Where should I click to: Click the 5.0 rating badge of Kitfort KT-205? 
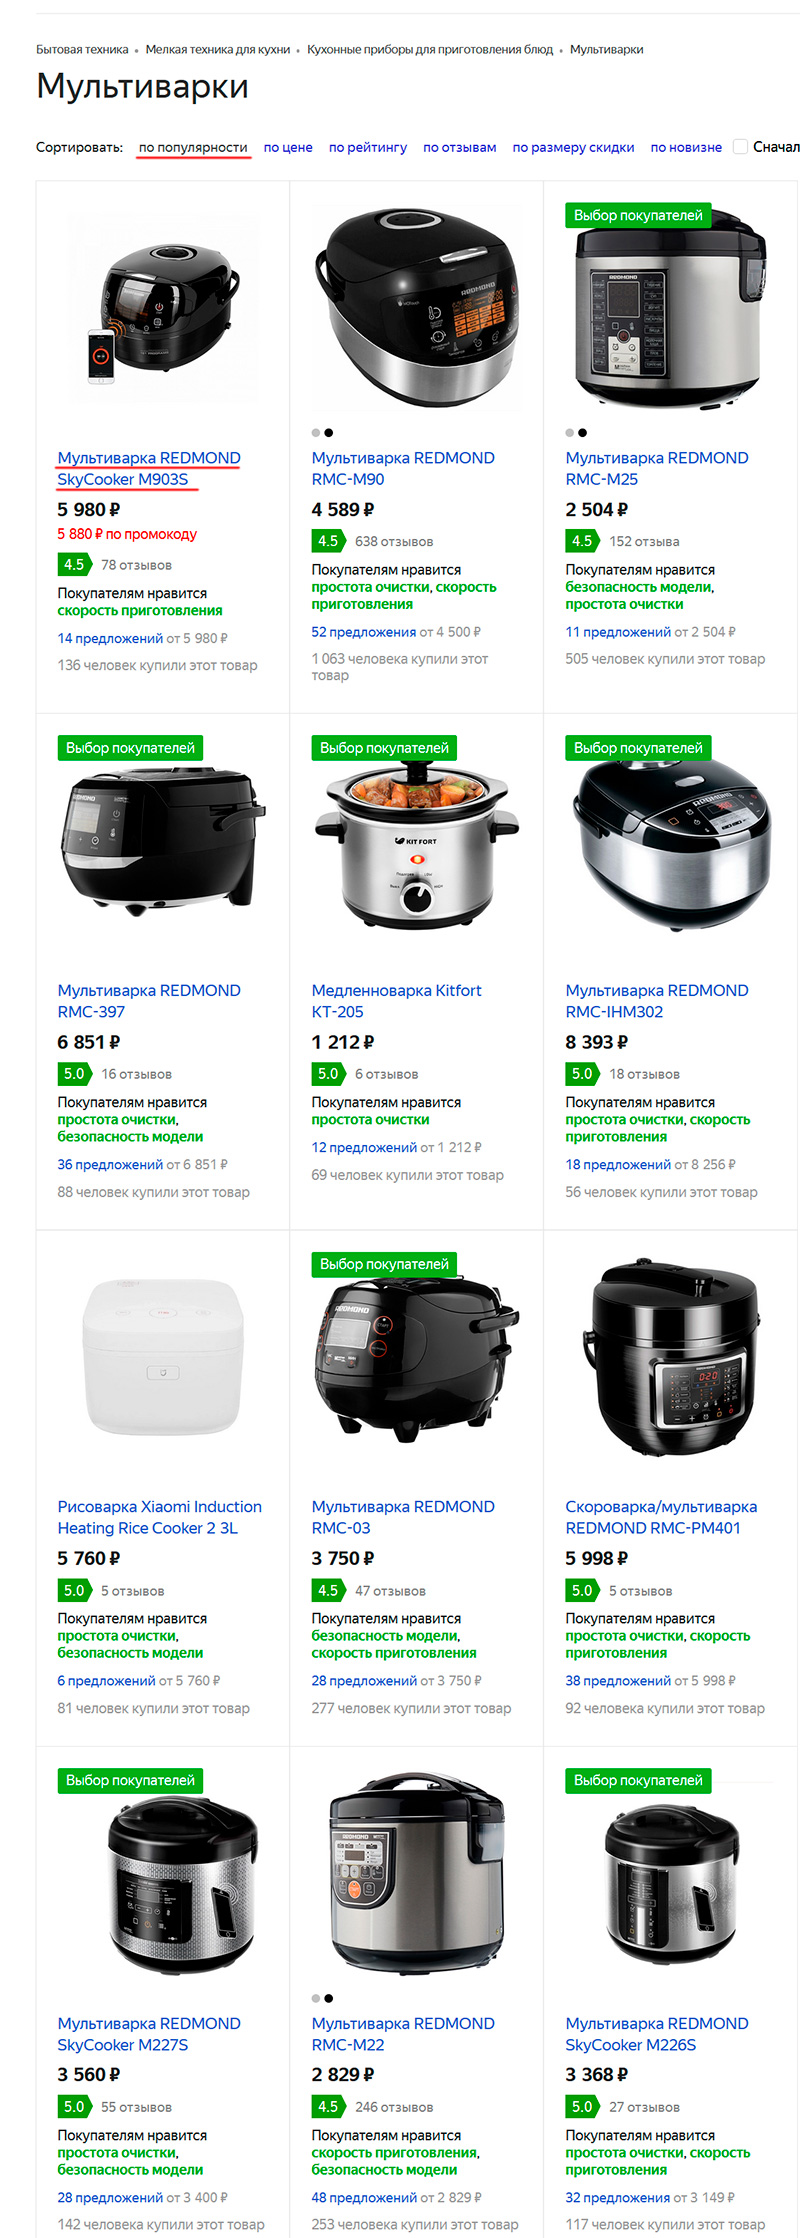point(328,1074)
